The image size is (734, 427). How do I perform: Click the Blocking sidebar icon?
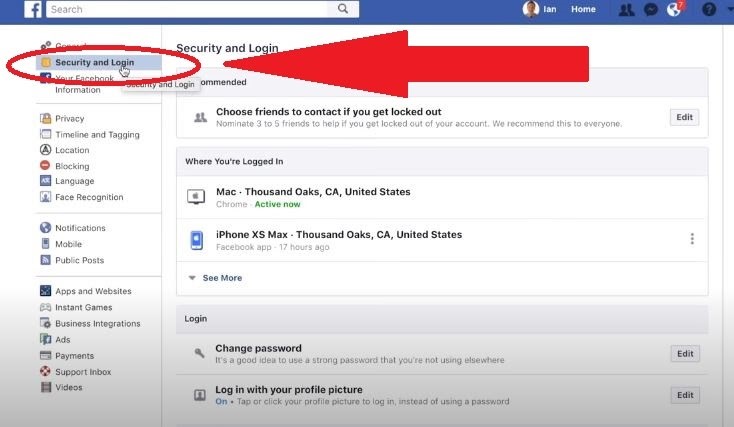pos(45,165)
